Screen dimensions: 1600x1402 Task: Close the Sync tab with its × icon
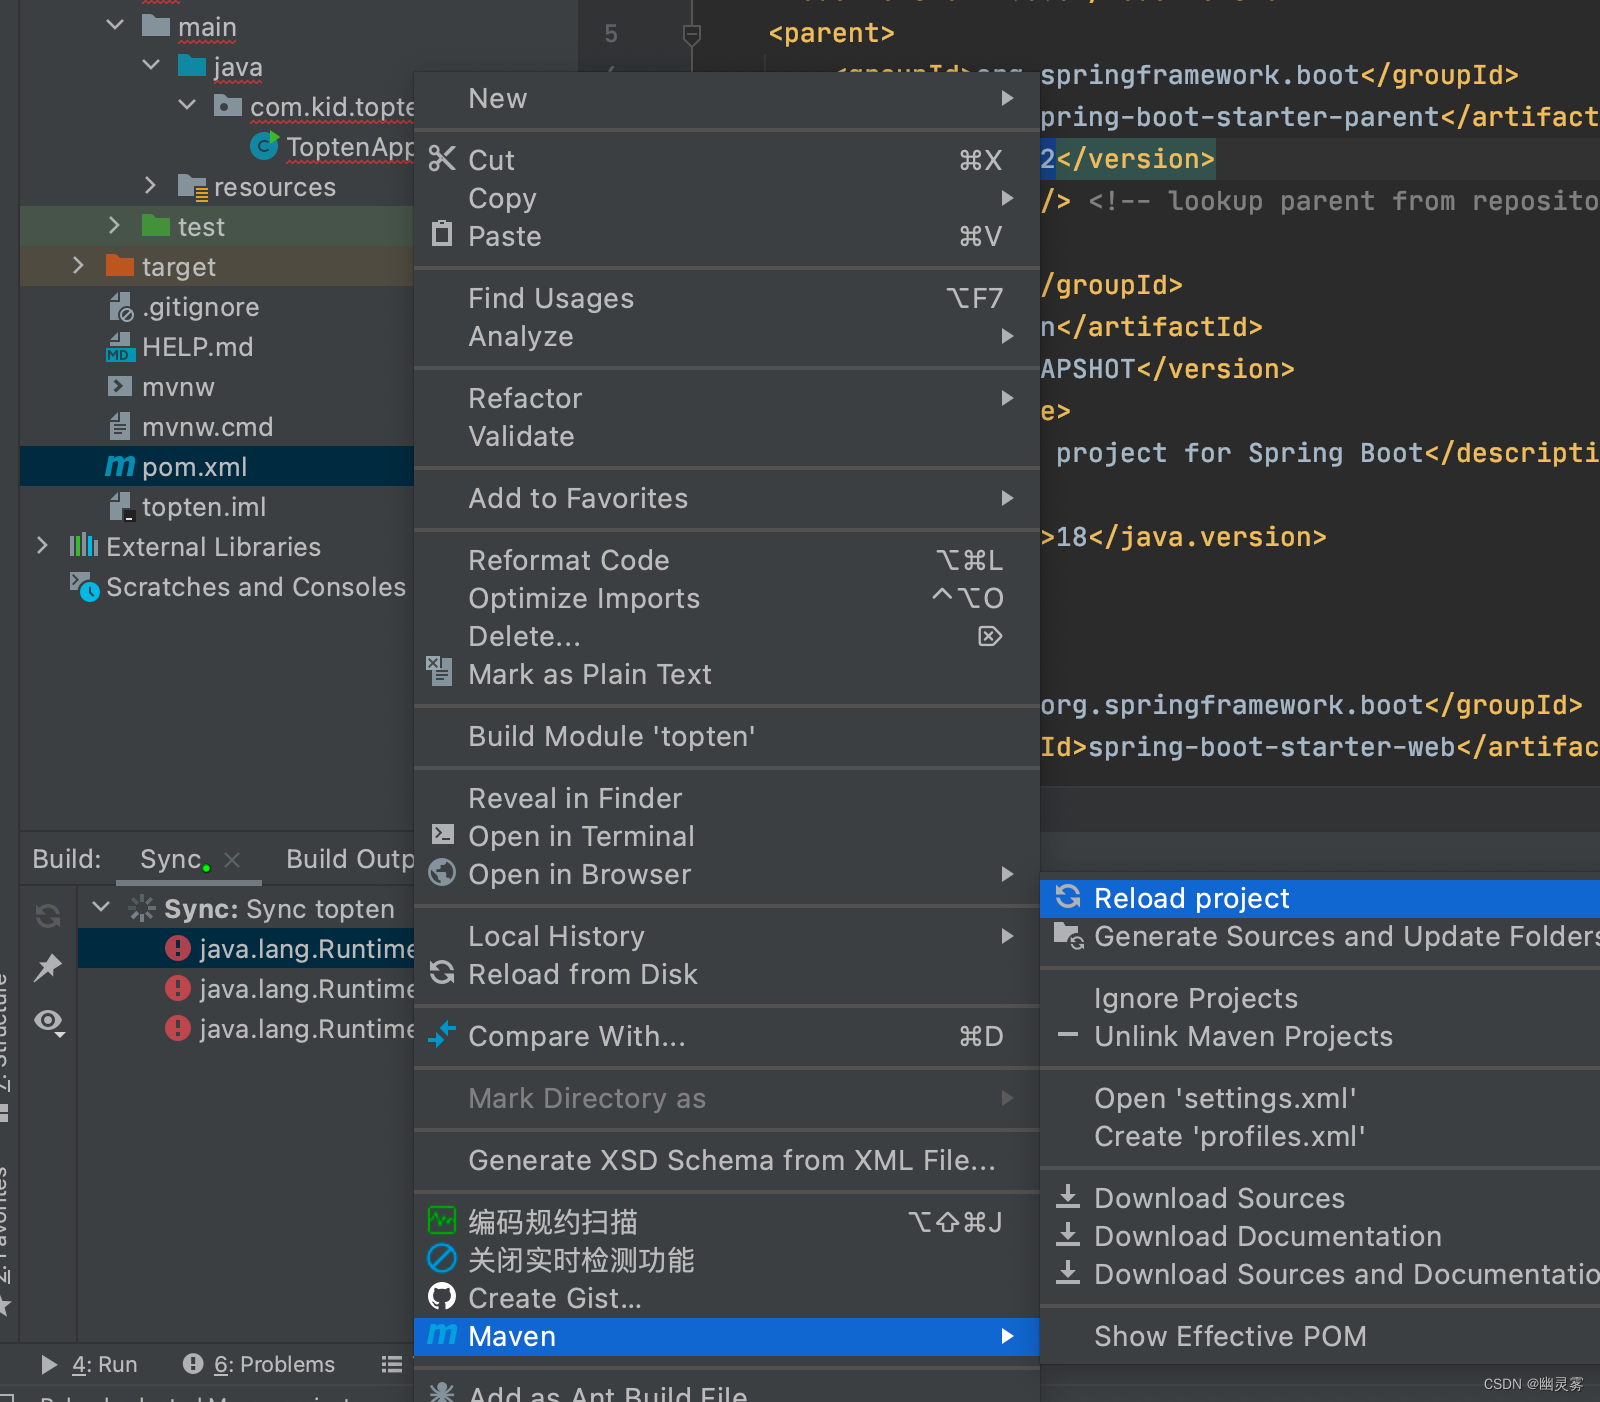pos(232,859)
